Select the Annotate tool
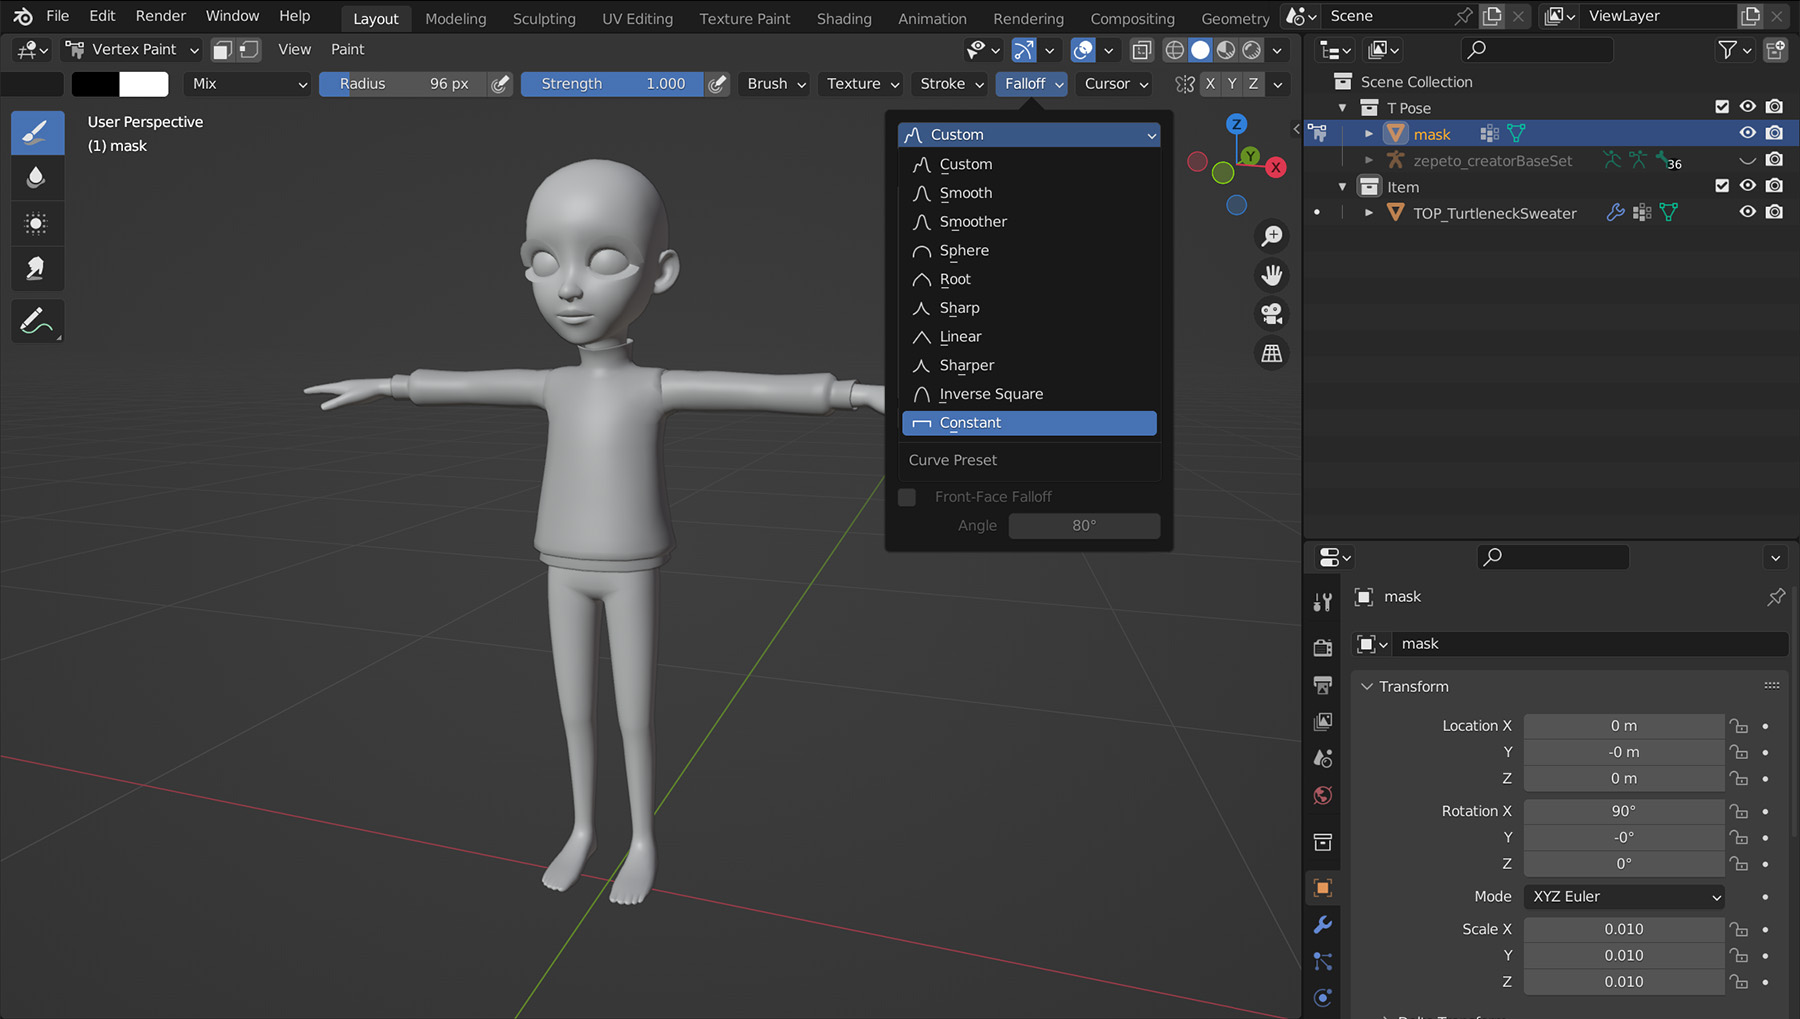 coord(36,321)
